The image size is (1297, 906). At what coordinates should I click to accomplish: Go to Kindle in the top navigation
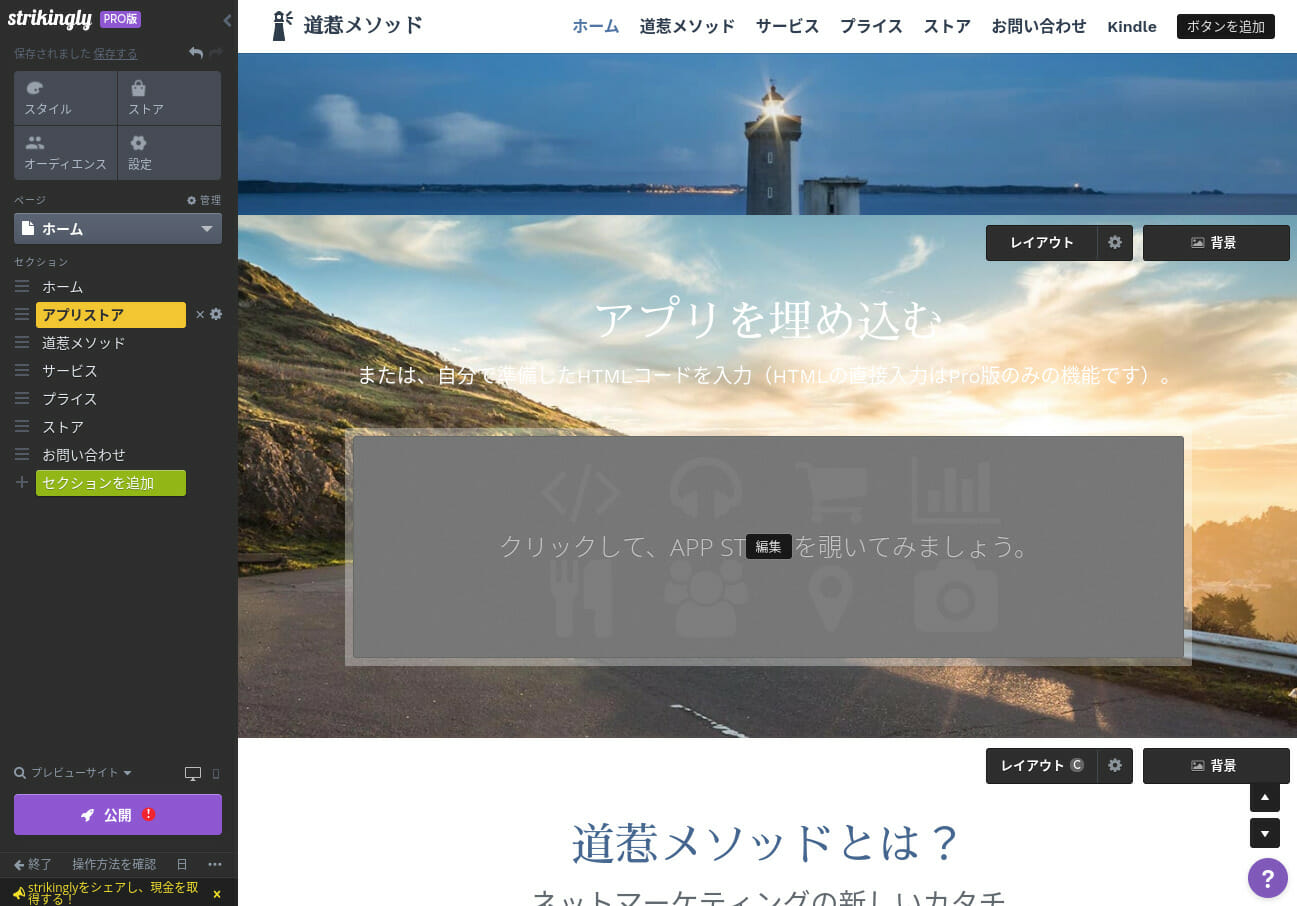1132,27
